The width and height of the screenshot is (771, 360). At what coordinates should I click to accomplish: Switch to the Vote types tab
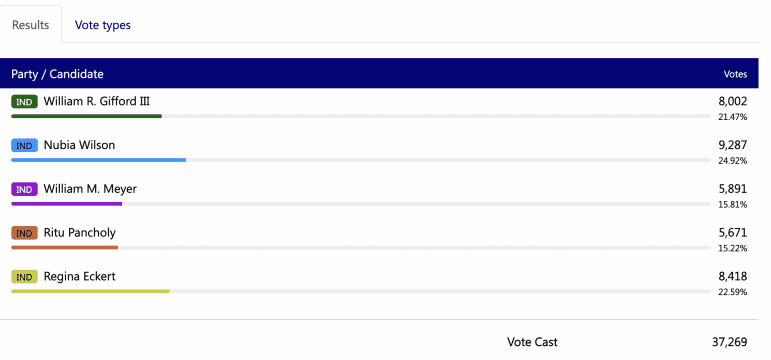(103, 25)
